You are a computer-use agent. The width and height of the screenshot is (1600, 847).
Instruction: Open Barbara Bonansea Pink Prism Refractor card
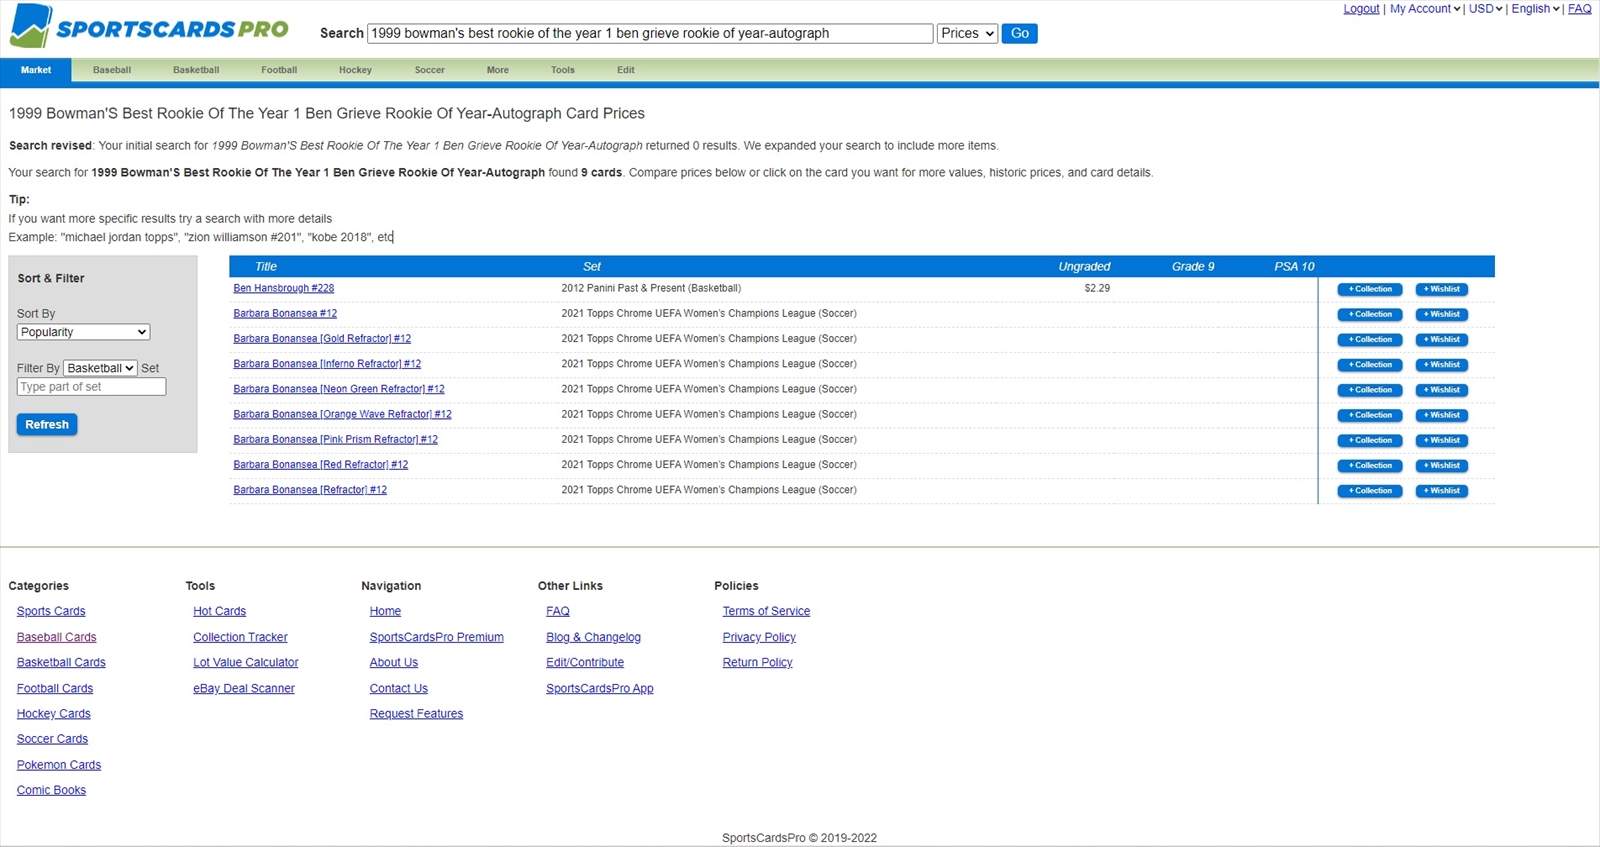tap(336, 439)
